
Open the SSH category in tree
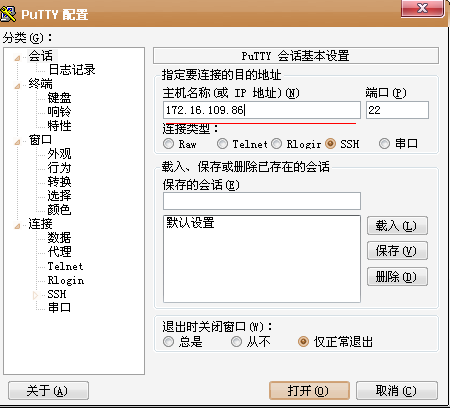(57, 294)
